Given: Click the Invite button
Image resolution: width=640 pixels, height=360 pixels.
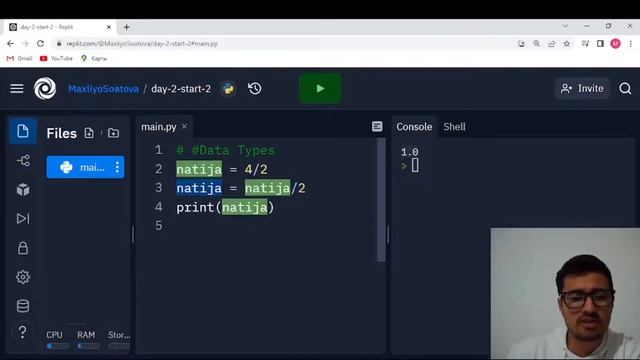Looking at the screenshot, I should [x=582, y=89].
